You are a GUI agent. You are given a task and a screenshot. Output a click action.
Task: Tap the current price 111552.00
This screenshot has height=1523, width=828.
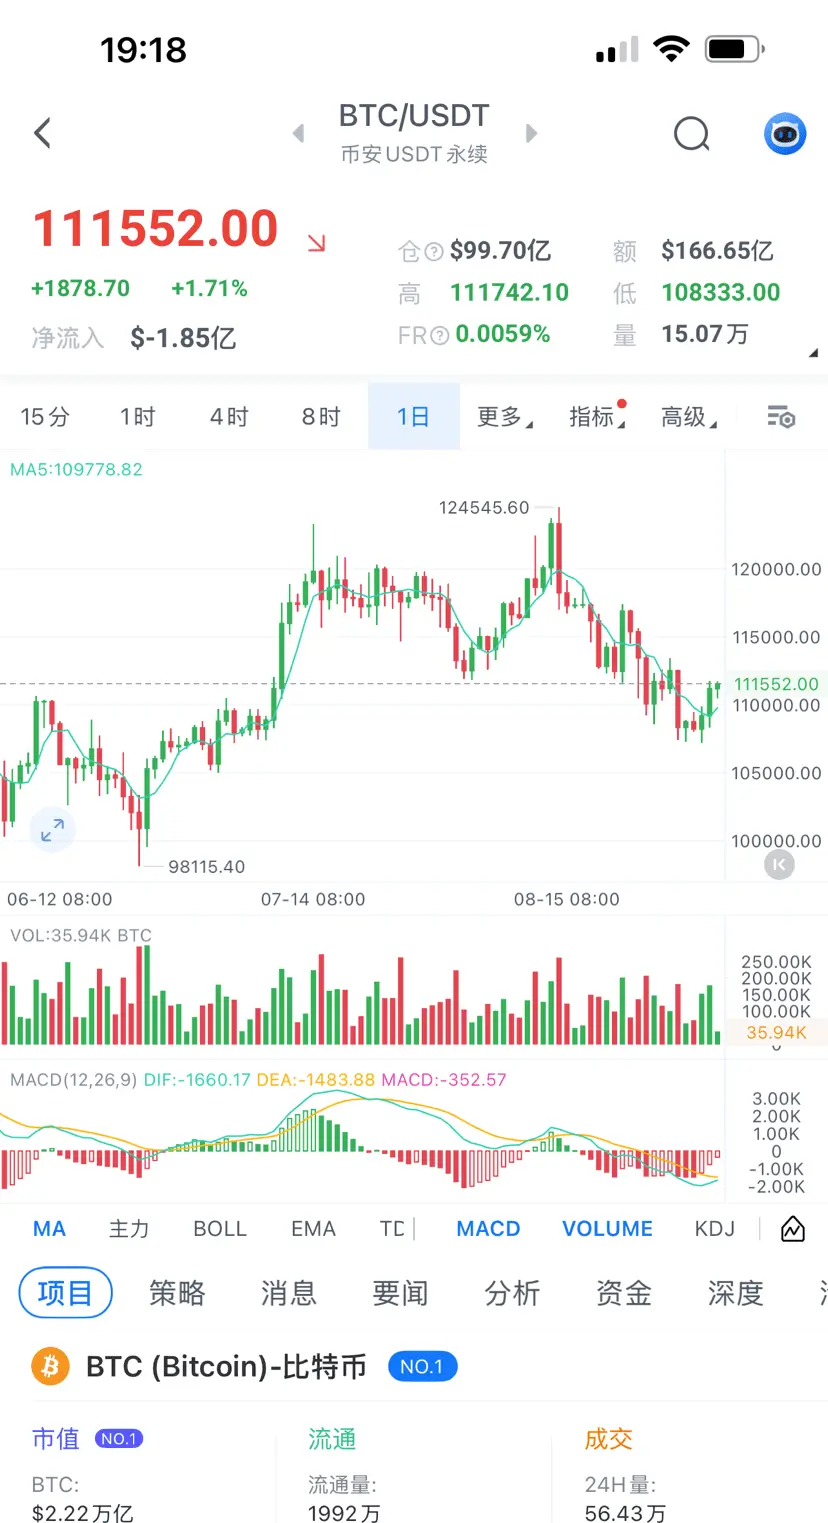(x=156, y=228)
